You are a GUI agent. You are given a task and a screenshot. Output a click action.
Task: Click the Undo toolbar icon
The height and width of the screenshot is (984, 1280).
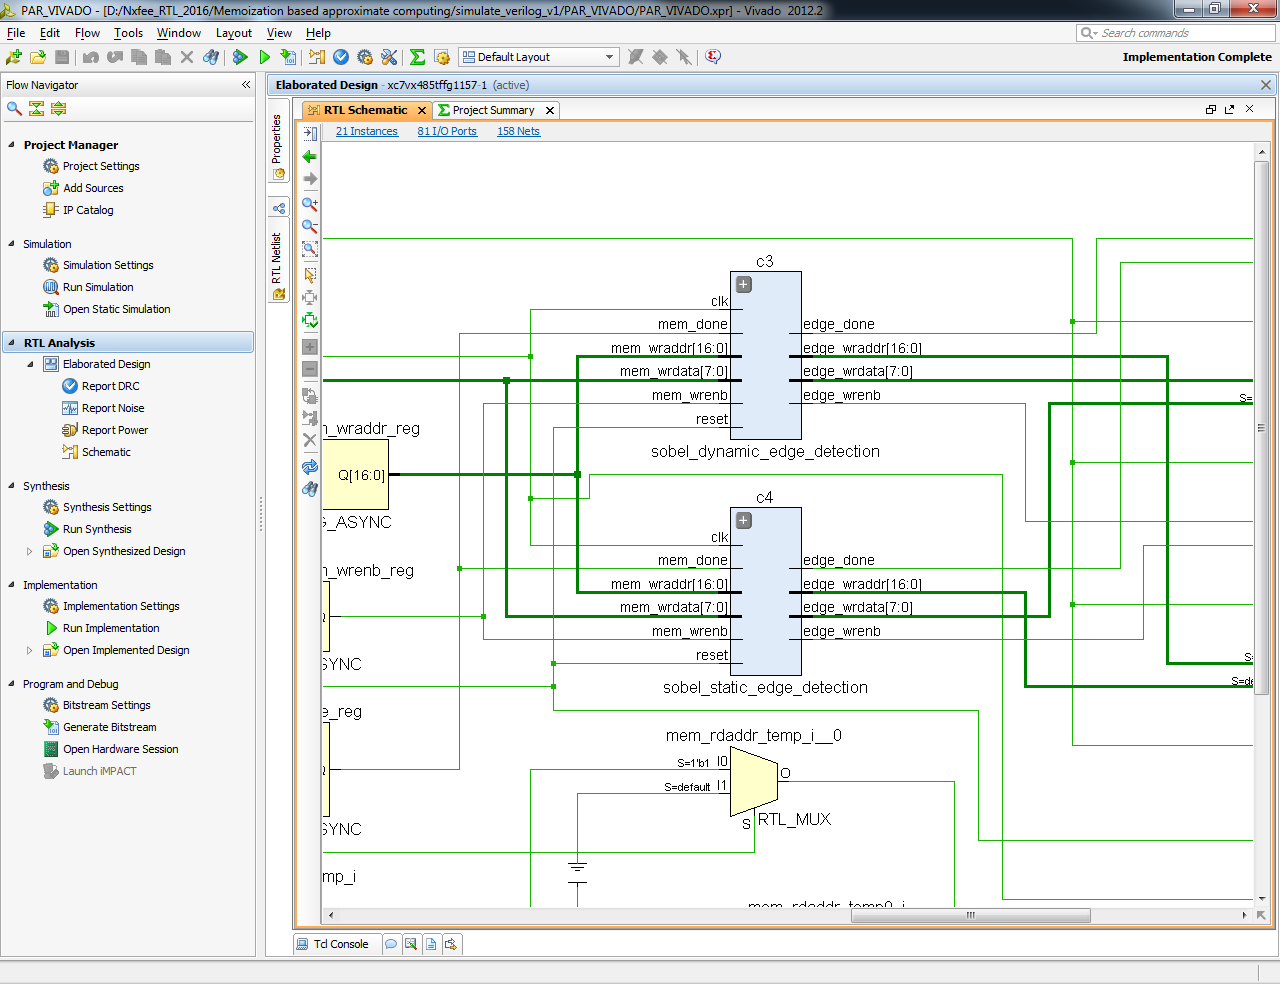(x=91, y=57)
